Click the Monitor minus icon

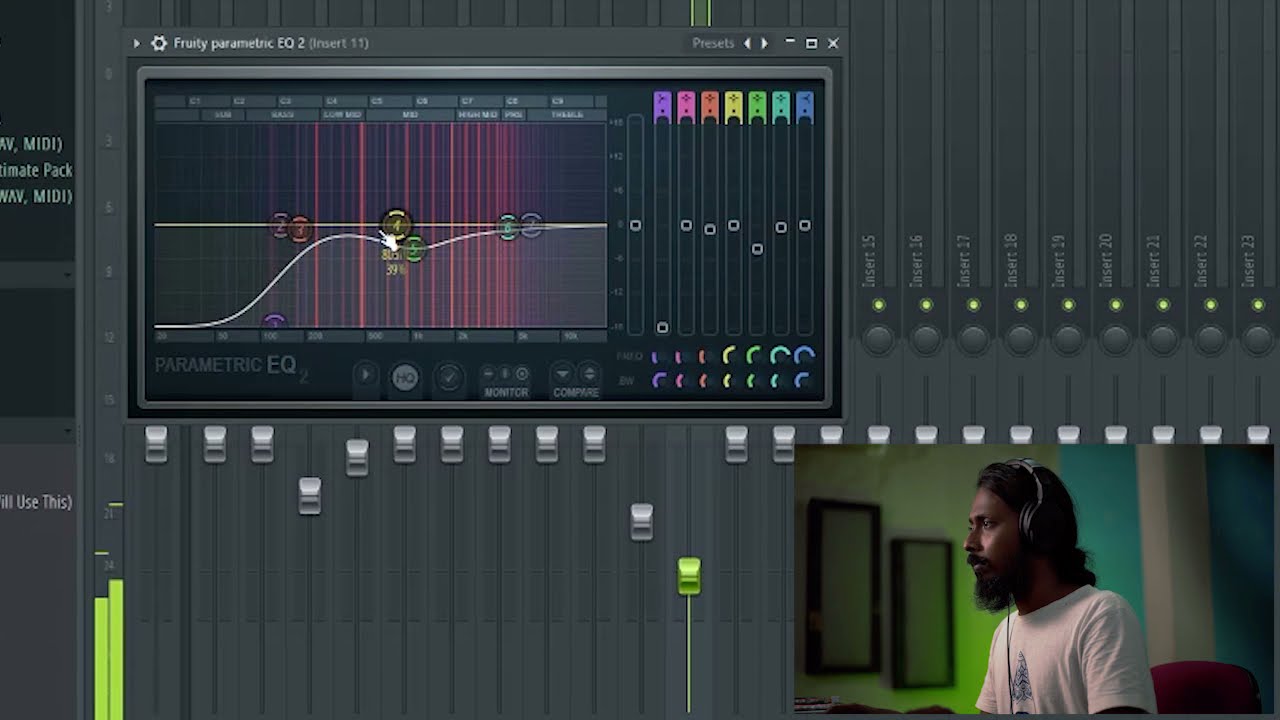coord(490,374)
